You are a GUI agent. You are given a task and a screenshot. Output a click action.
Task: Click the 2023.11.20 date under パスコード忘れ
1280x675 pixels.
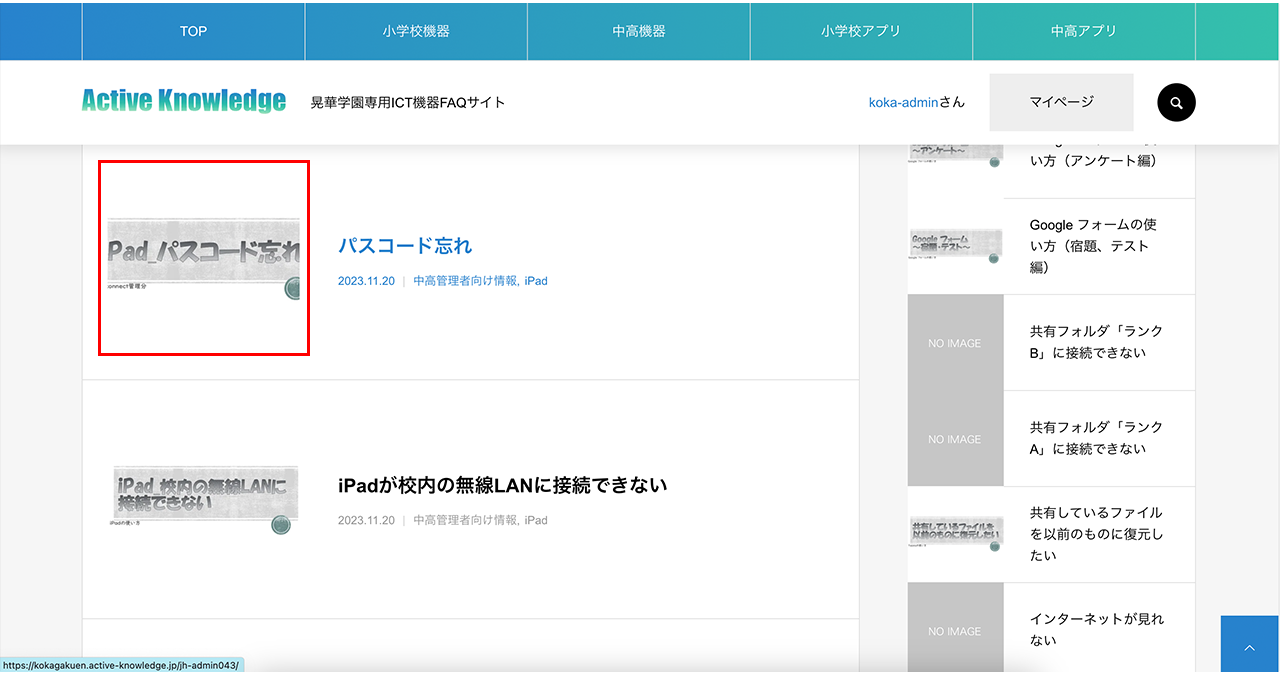[x=366, y=281]
